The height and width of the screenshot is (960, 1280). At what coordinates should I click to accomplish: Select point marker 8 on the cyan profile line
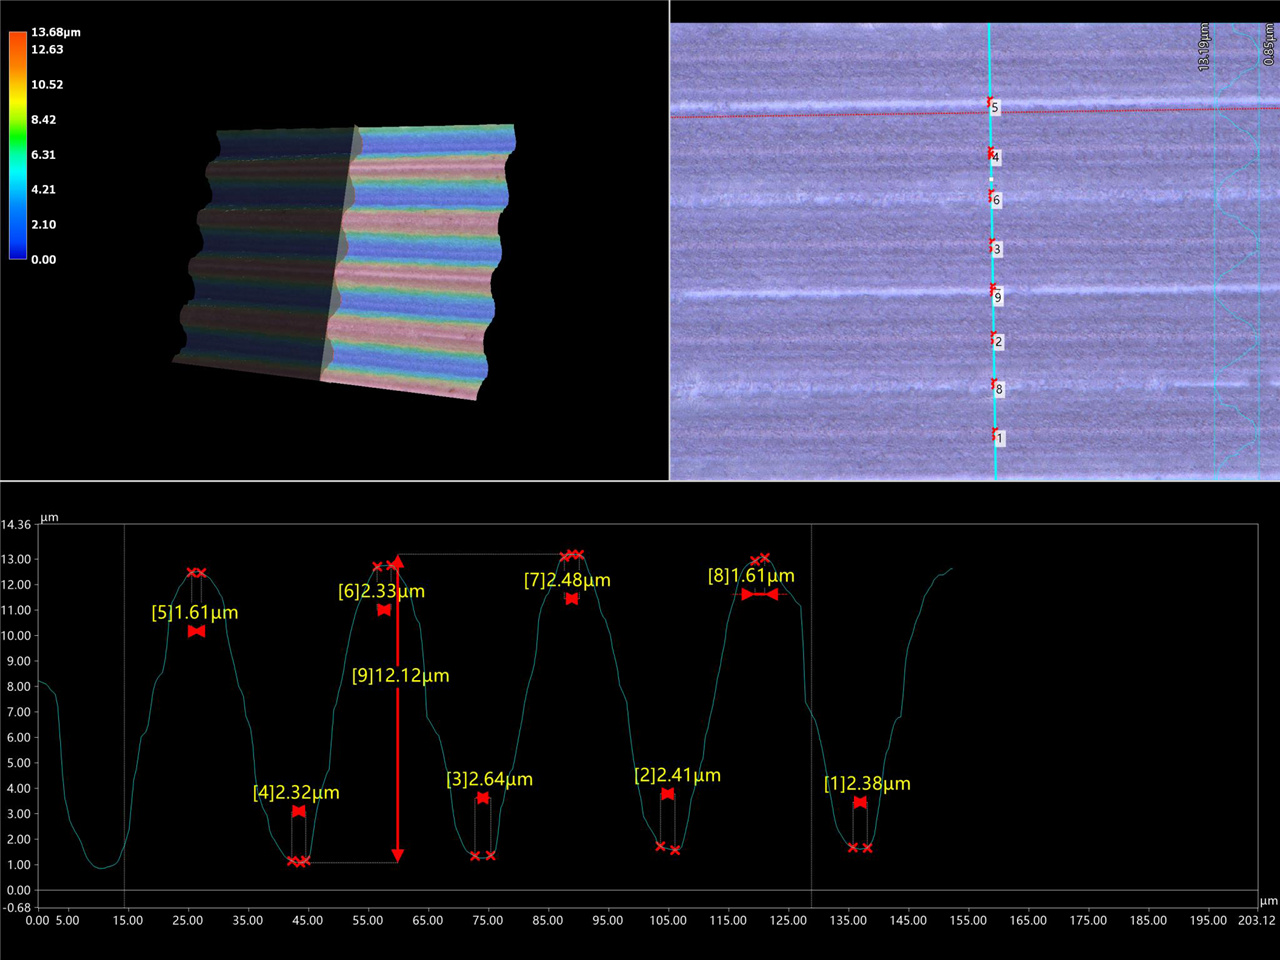[x=996, y=387]
